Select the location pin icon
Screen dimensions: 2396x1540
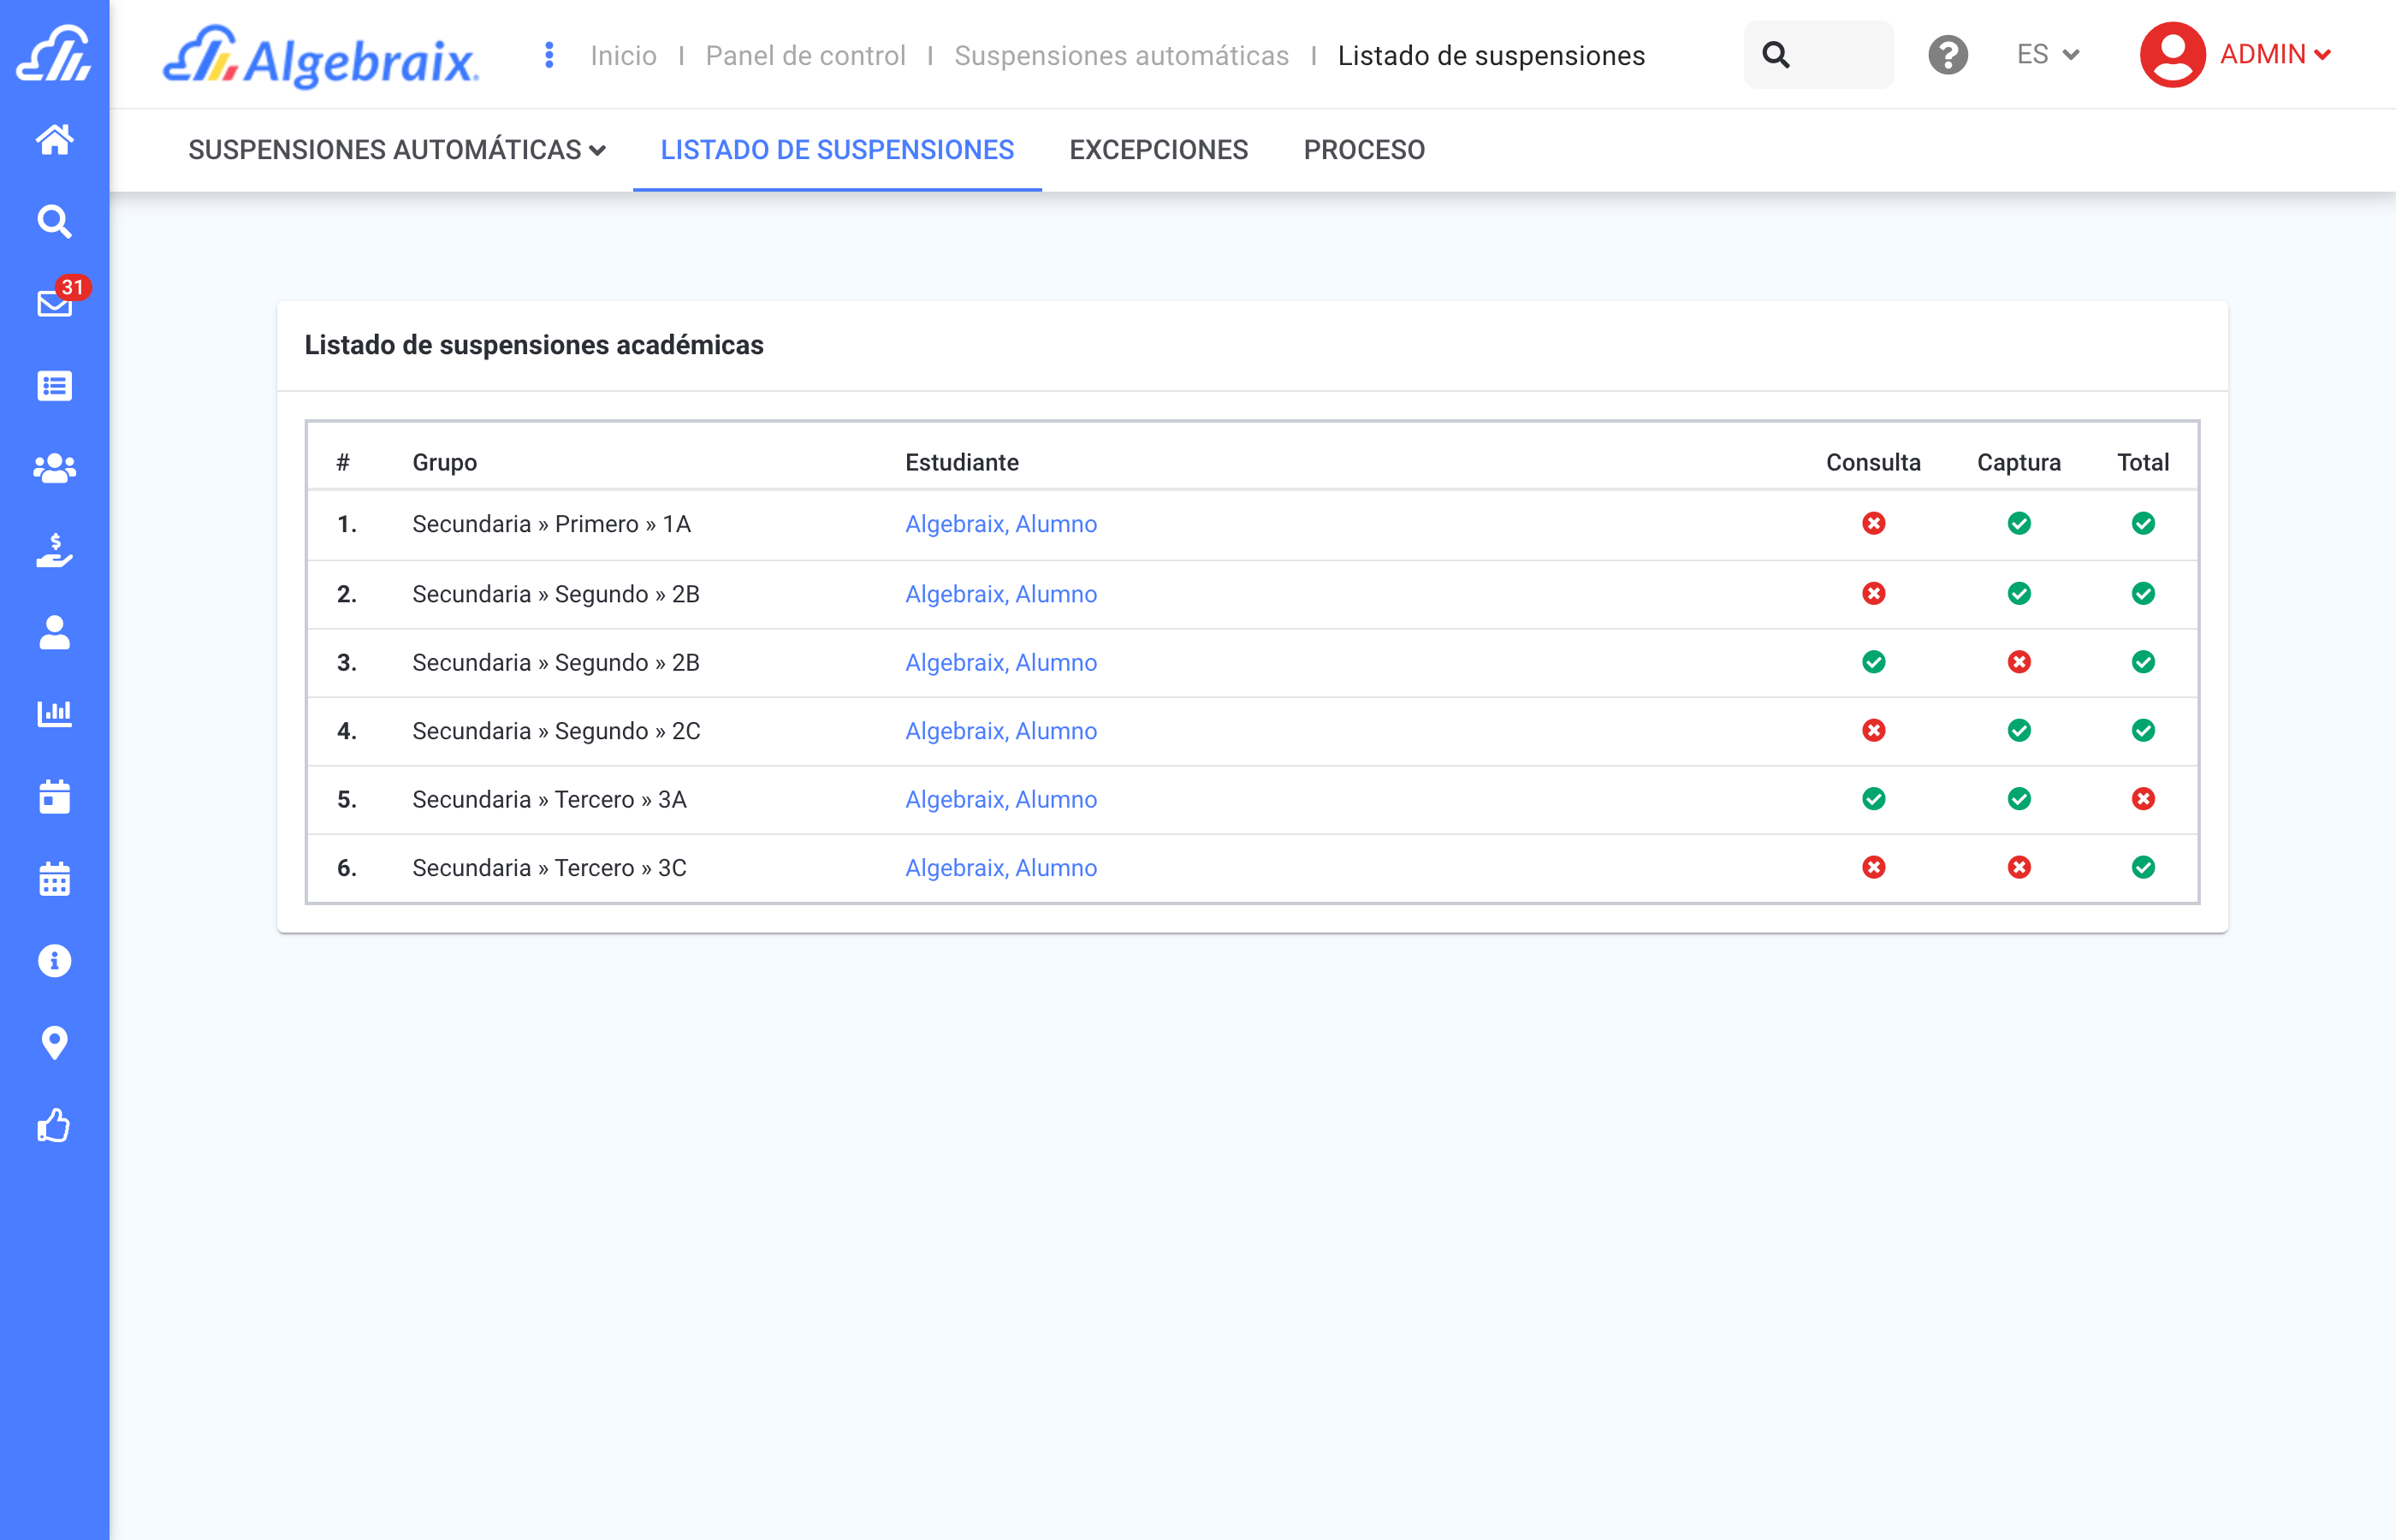point(55,1042)
